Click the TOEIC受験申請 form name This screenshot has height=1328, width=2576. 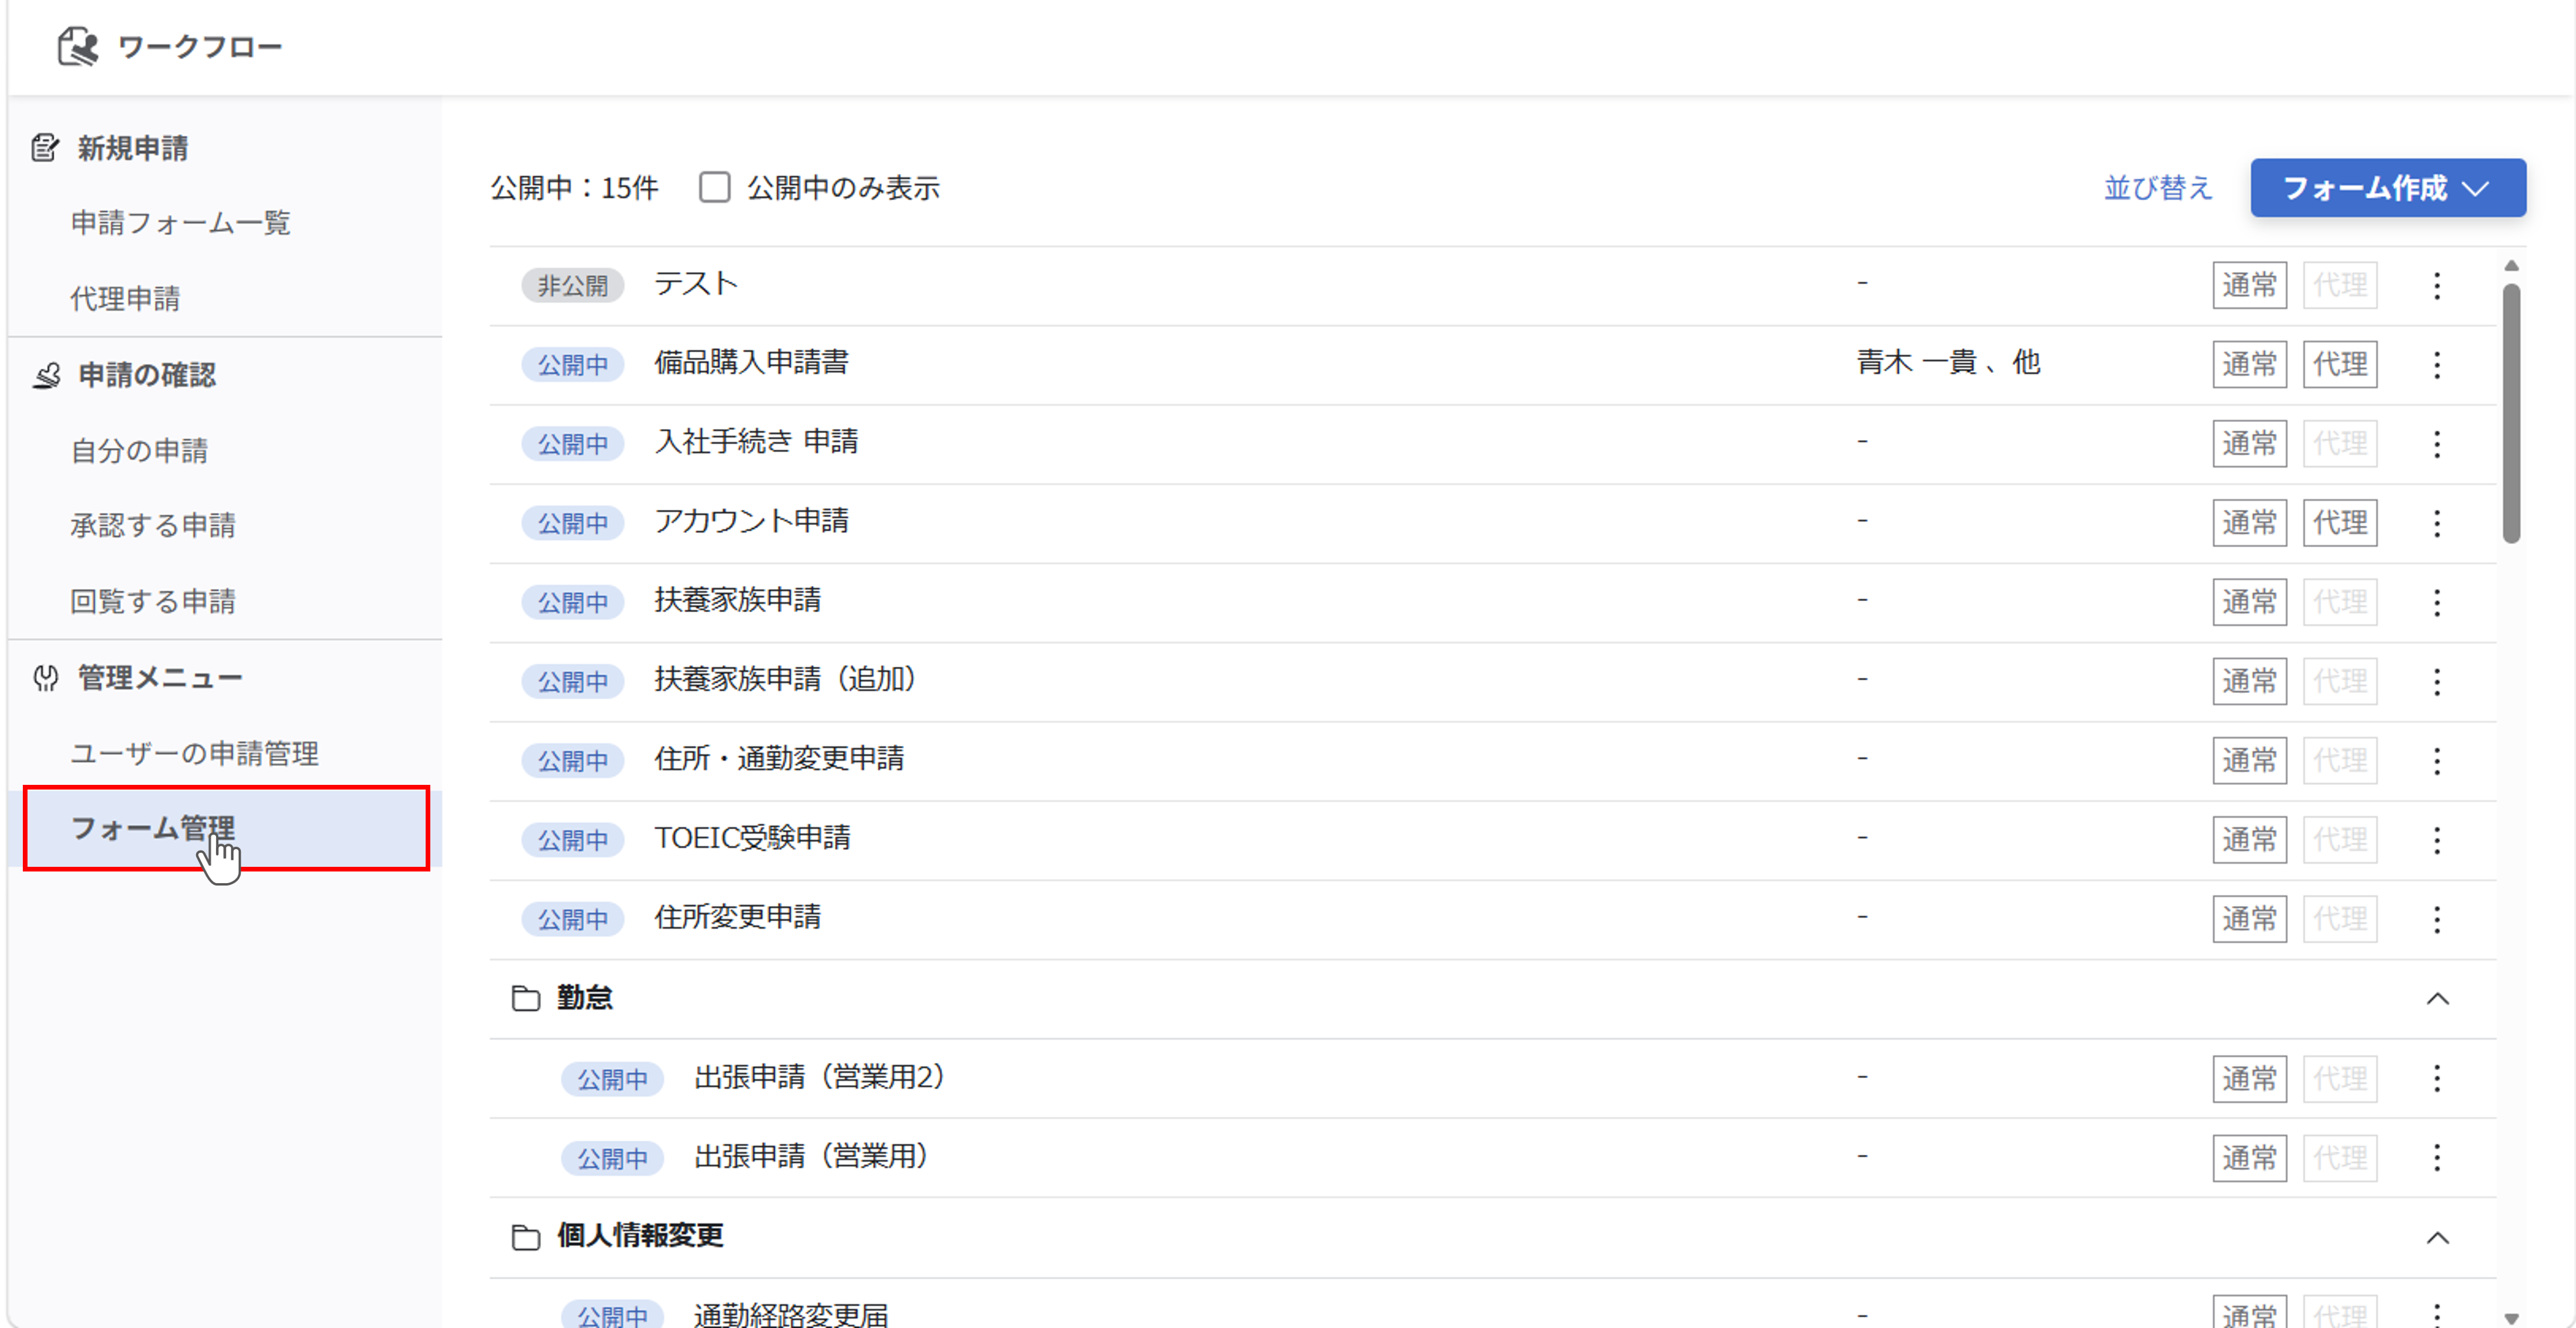point(752,838)
